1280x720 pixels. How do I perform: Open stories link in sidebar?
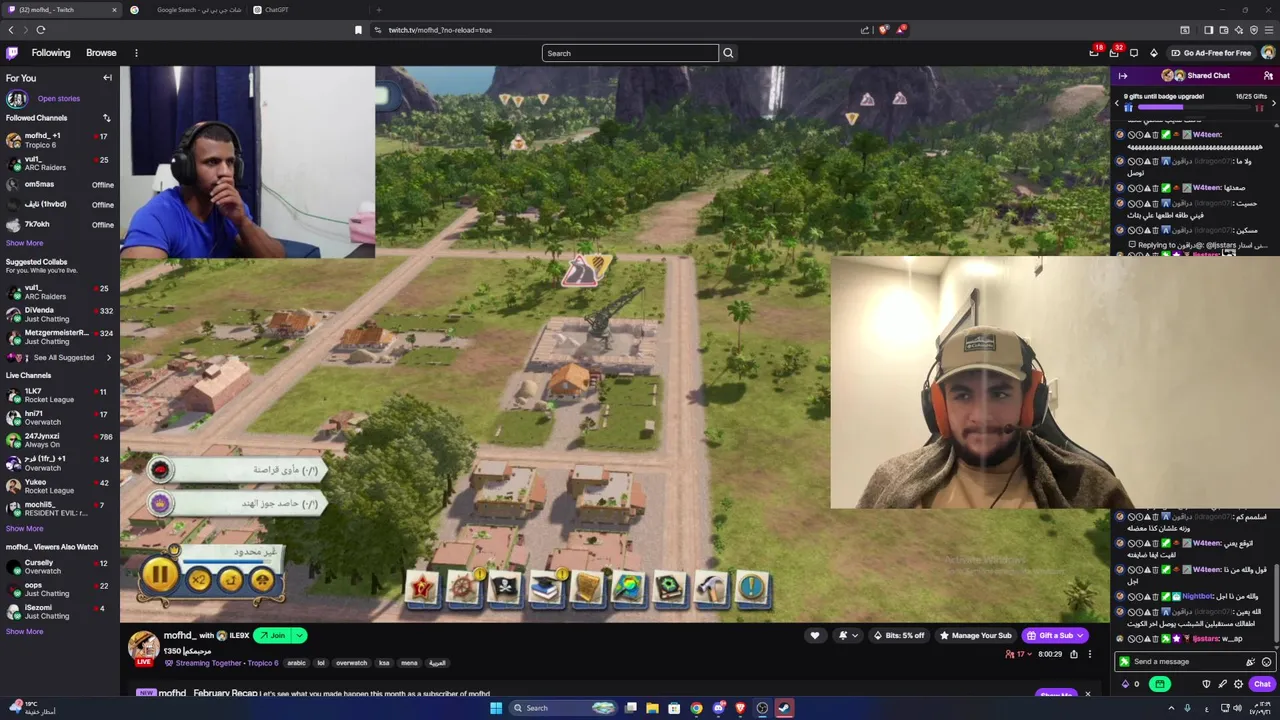59,99
